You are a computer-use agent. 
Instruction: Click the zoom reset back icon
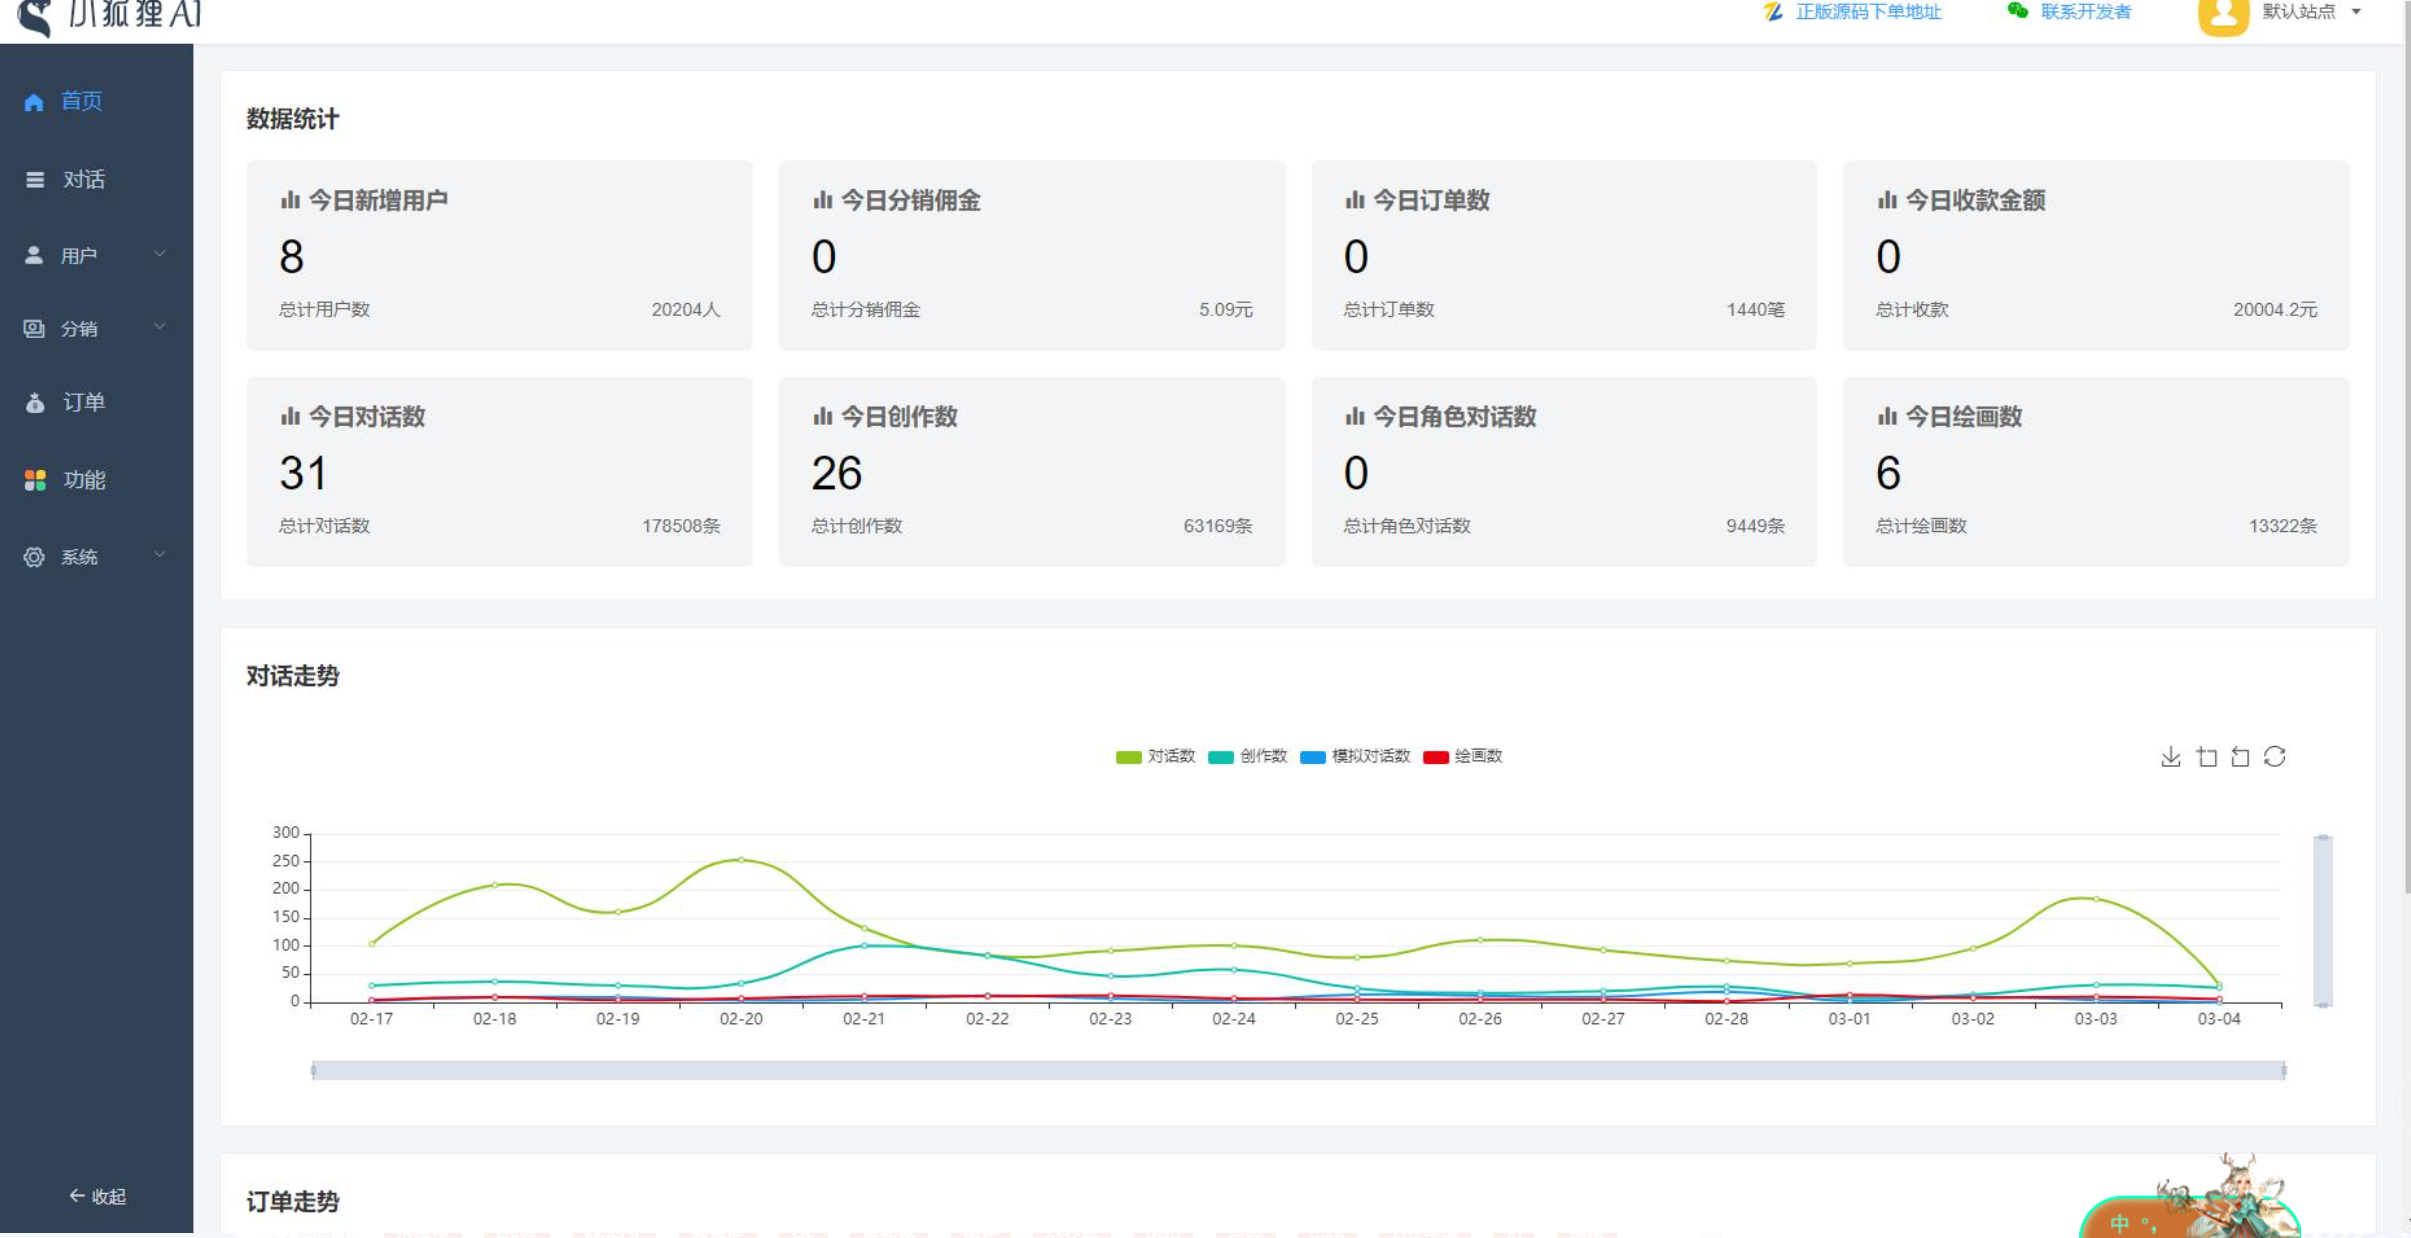(x=2240, y=757)
